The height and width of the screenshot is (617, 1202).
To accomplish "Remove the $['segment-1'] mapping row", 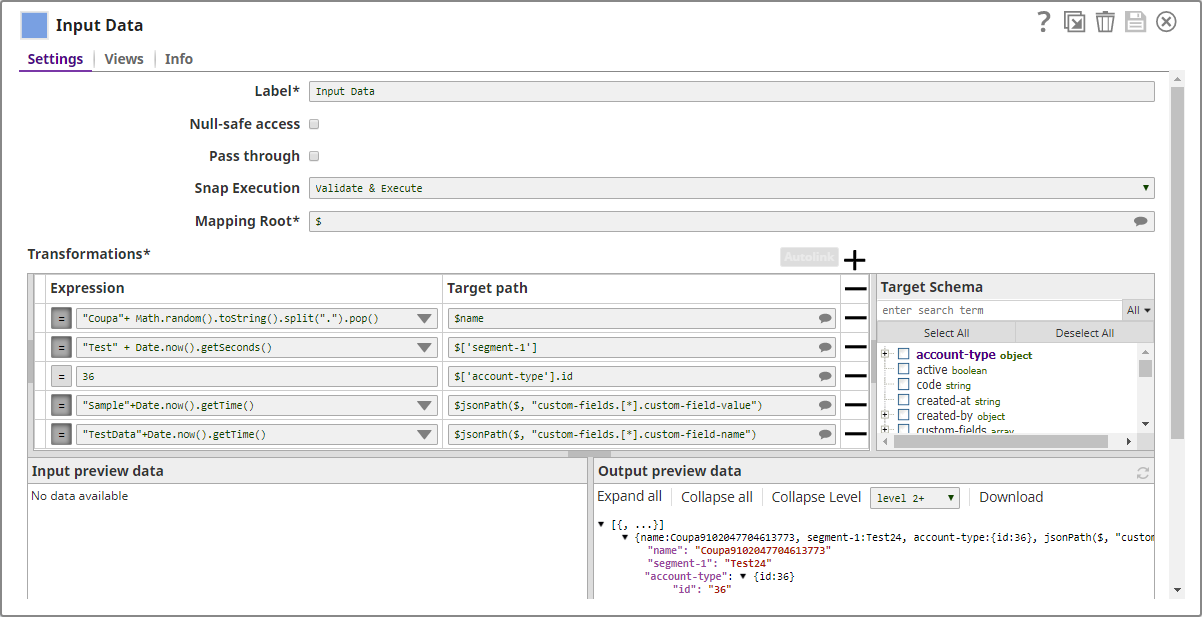I will point(855,347).
